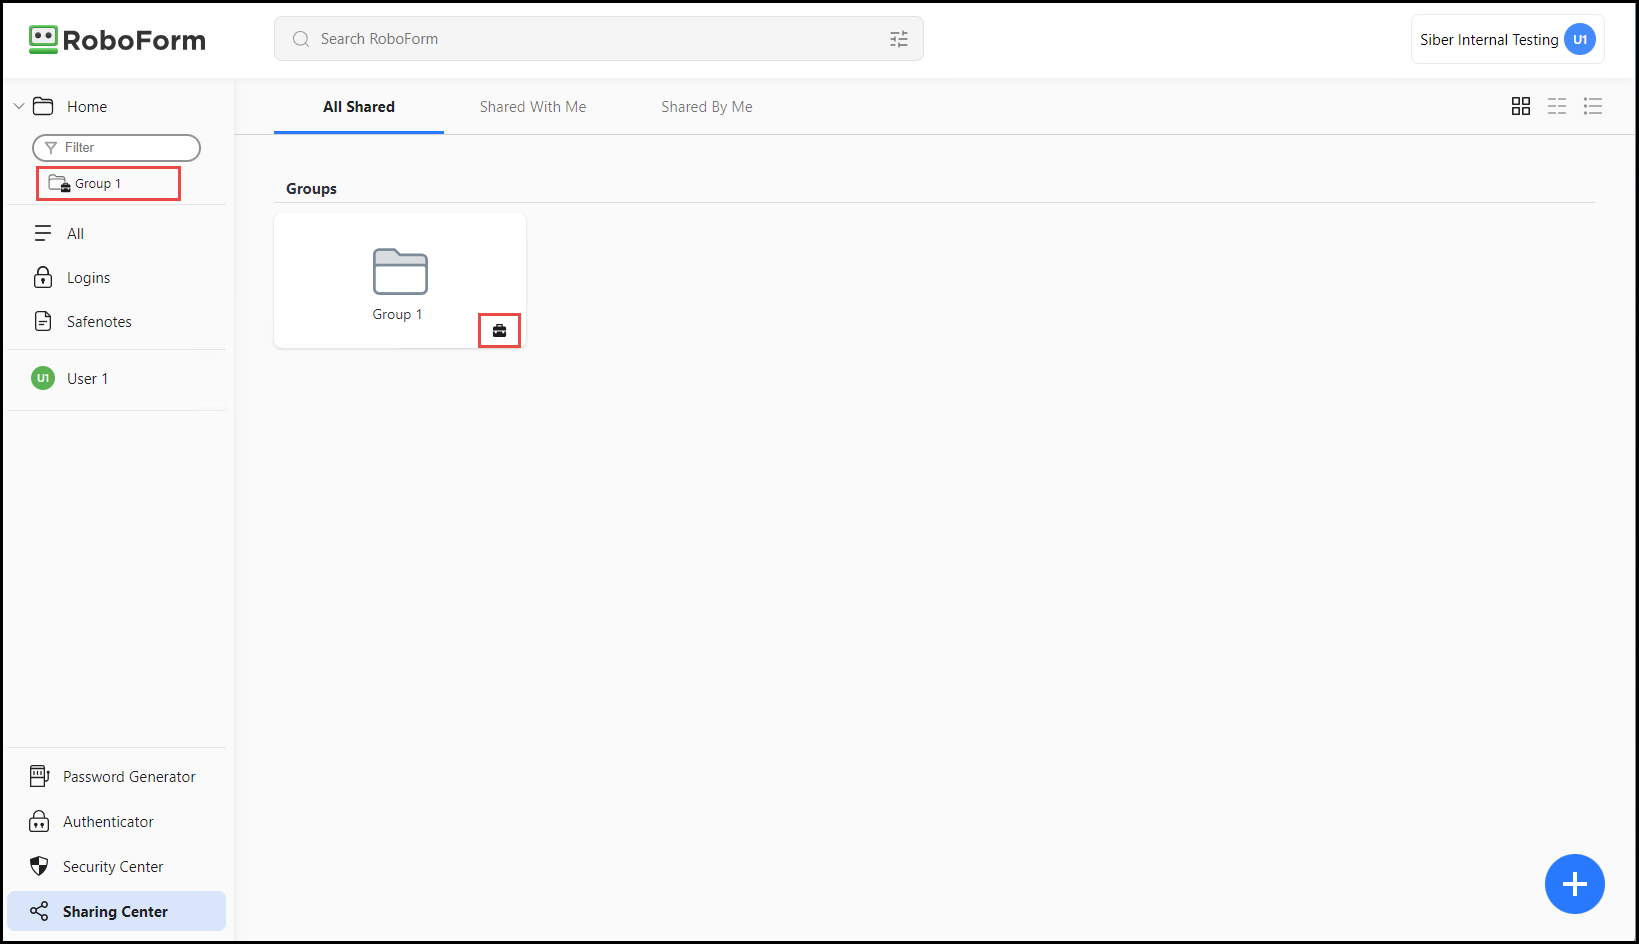Collapse the Home folder tree

19,106
